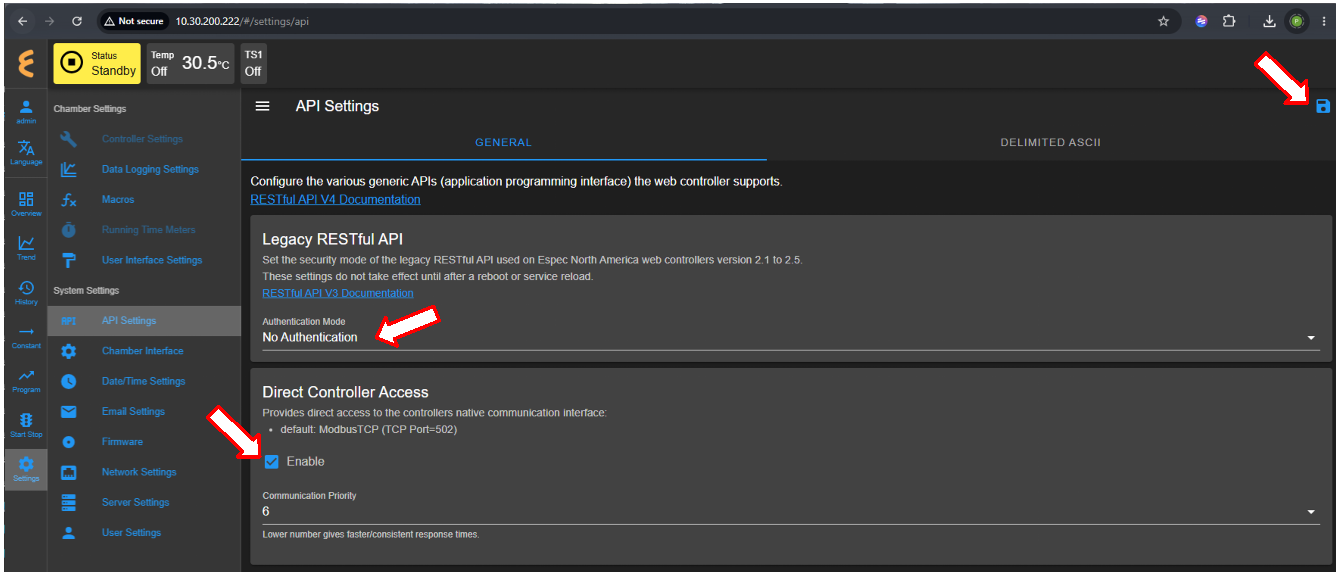This screenshot has height=573, width=1338.
Task: Click the Direct Controller Access heading
Action: click(345, 392)
